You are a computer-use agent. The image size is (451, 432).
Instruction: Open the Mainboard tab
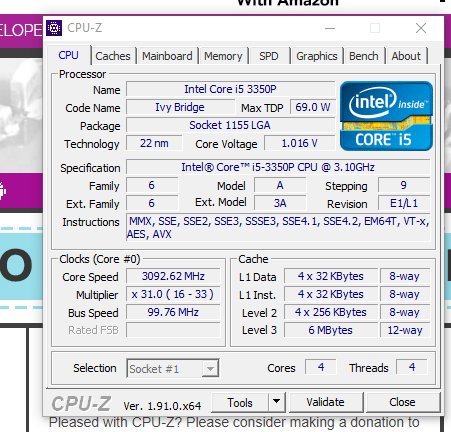click(x=167, y=56)
